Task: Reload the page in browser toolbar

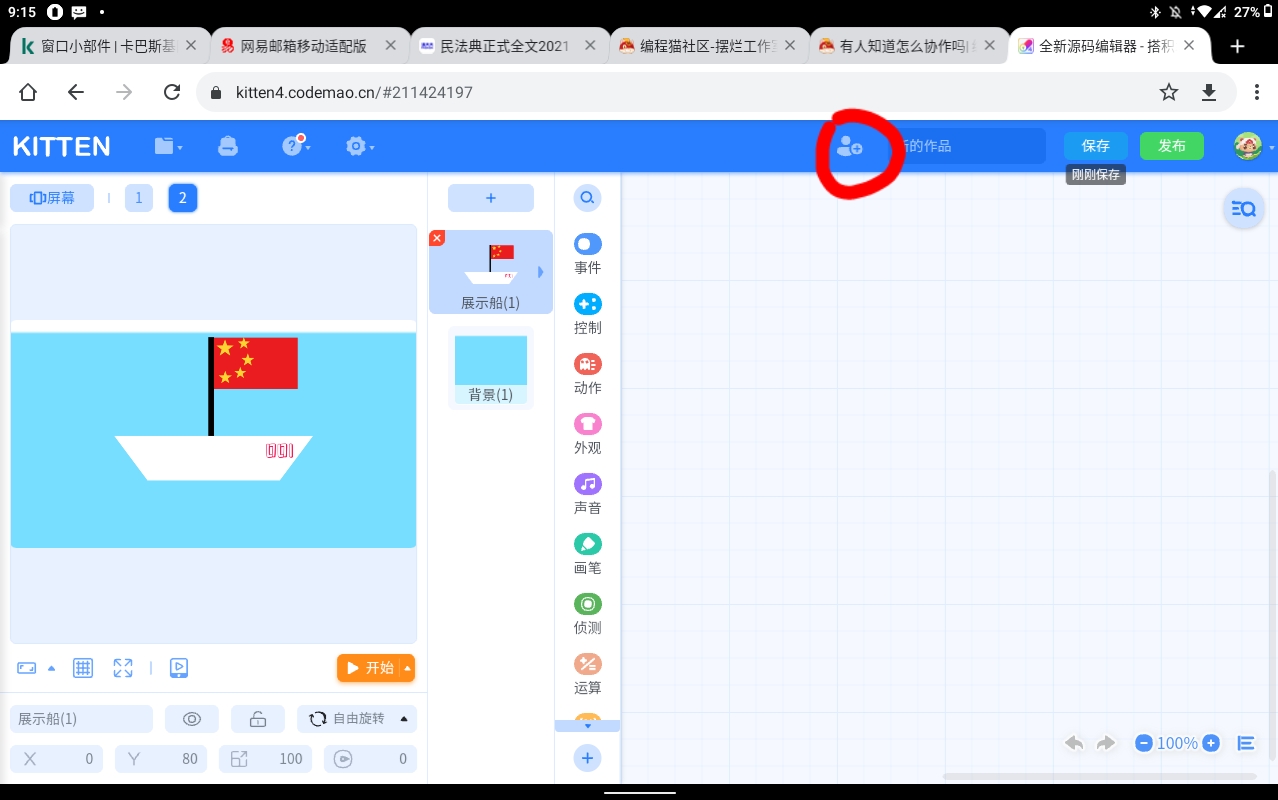Action: [172, 92]
